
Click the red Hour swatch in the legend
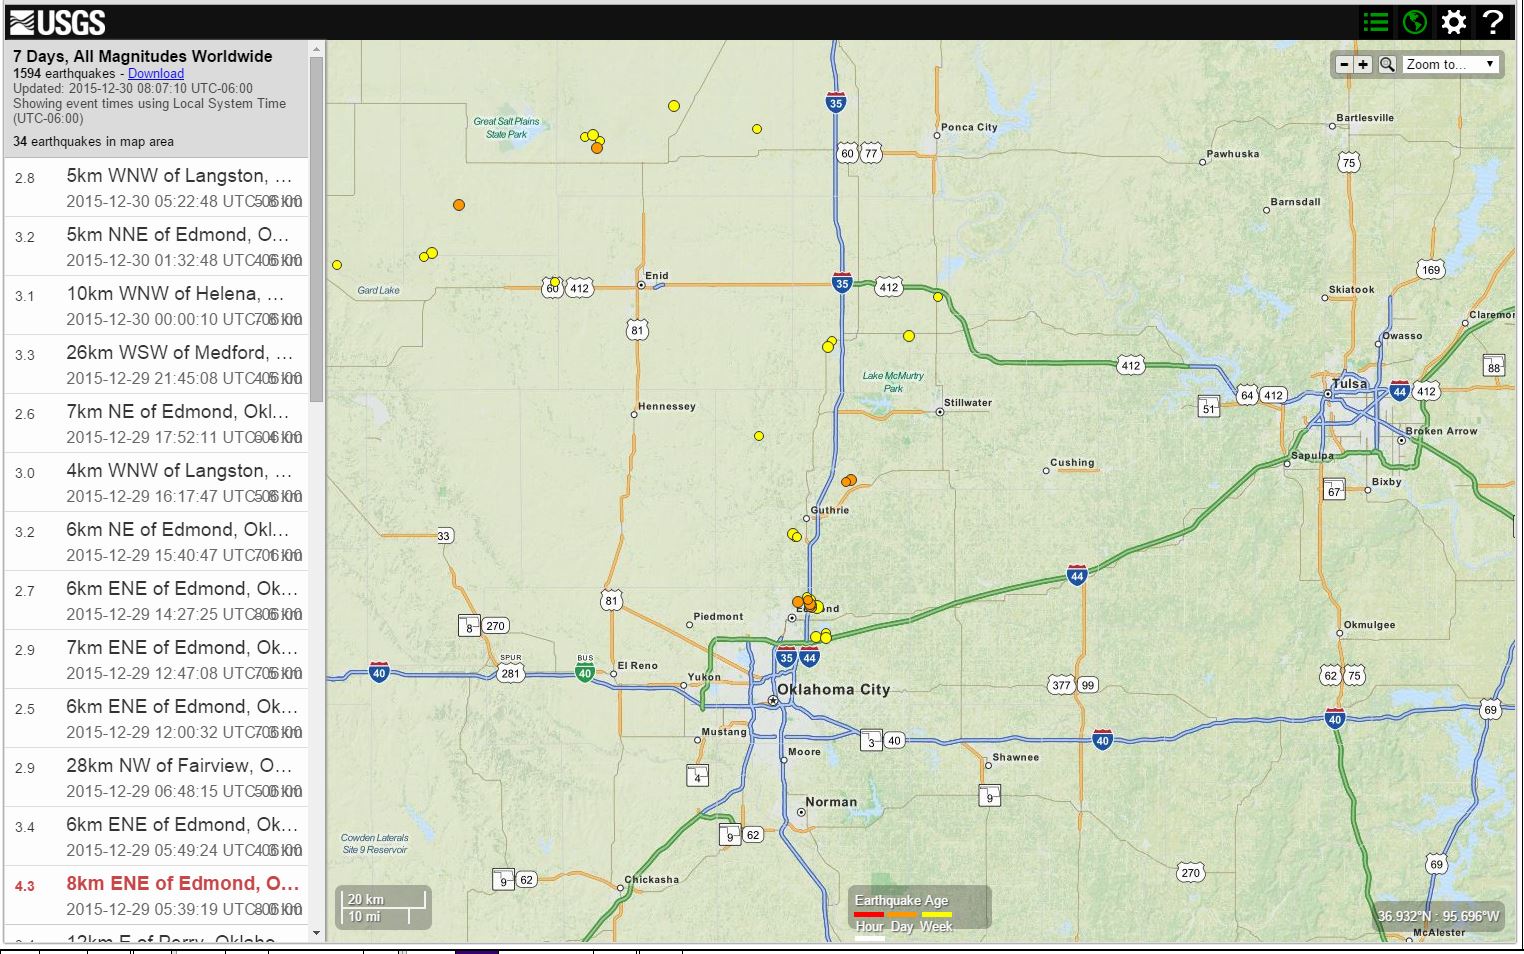click(x=868, y=914)
